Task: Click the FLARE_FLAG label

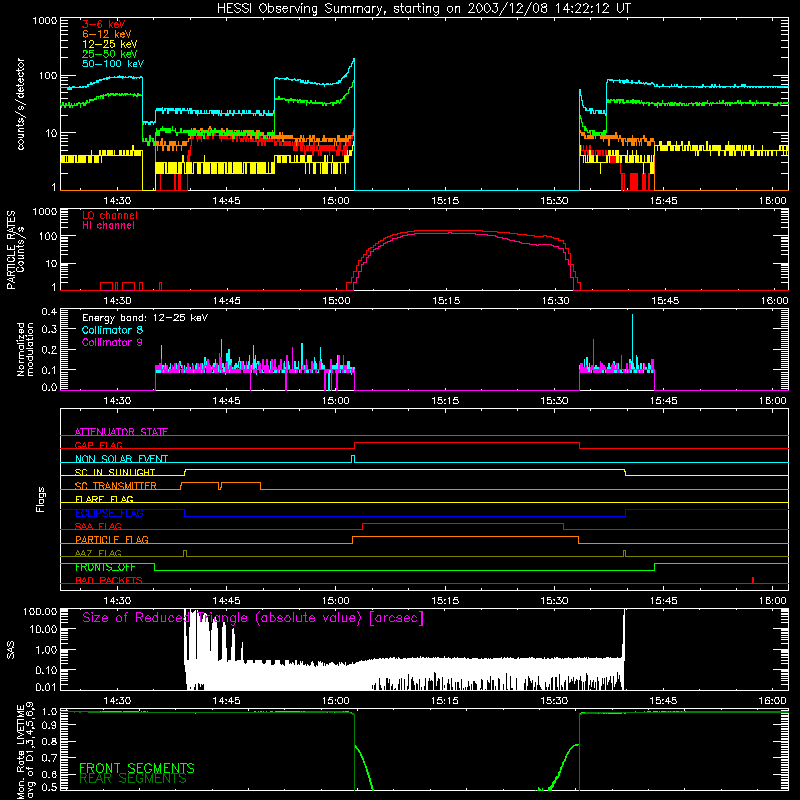Action: point(104,499)
